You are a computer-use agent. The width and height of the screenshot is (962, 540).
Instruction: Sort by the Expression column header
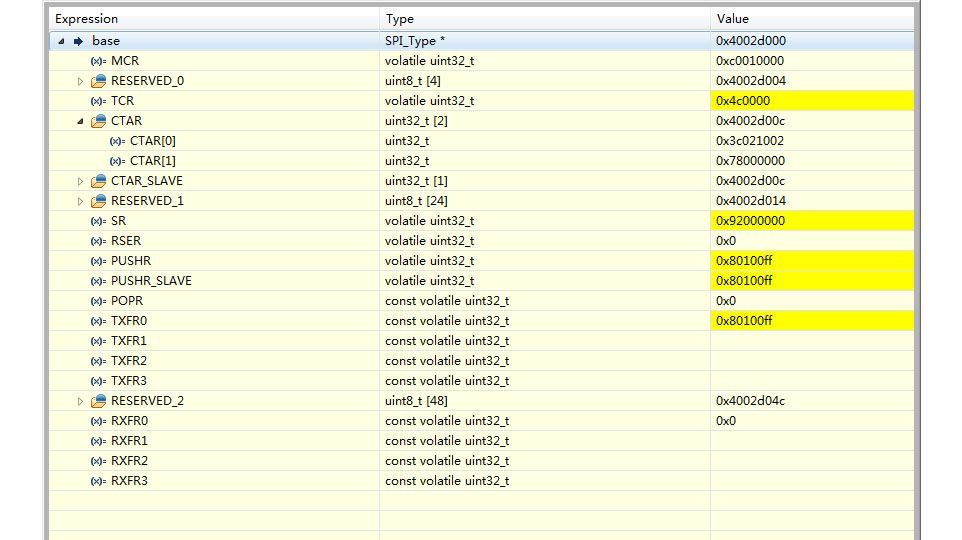tap(86, 19)
